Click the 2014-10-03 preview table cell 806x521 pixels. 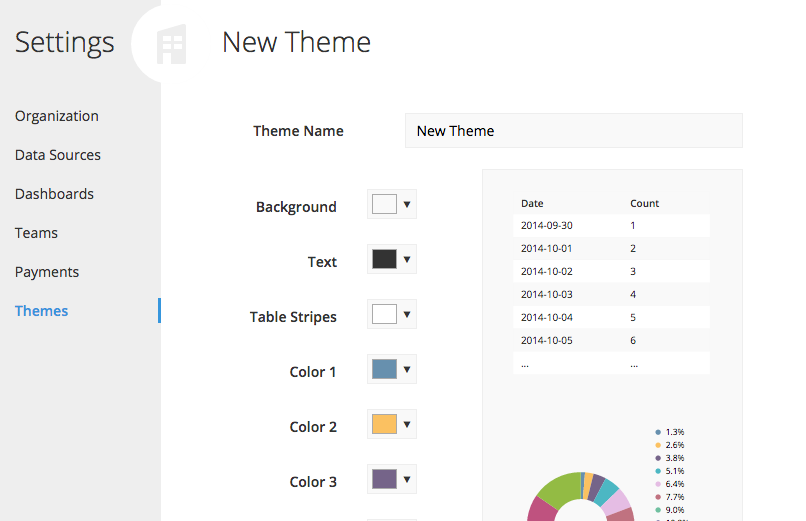[x=546, y=294]
